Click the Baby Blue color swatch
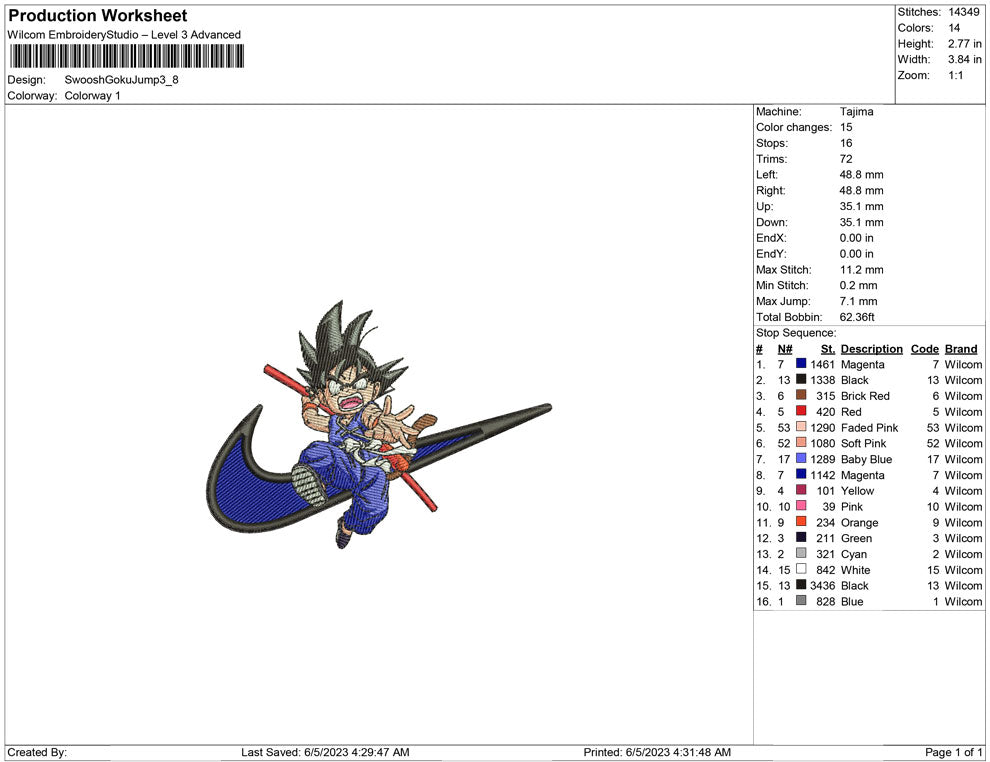This screenshot has height=762, width=990. (x=801, y=458)
